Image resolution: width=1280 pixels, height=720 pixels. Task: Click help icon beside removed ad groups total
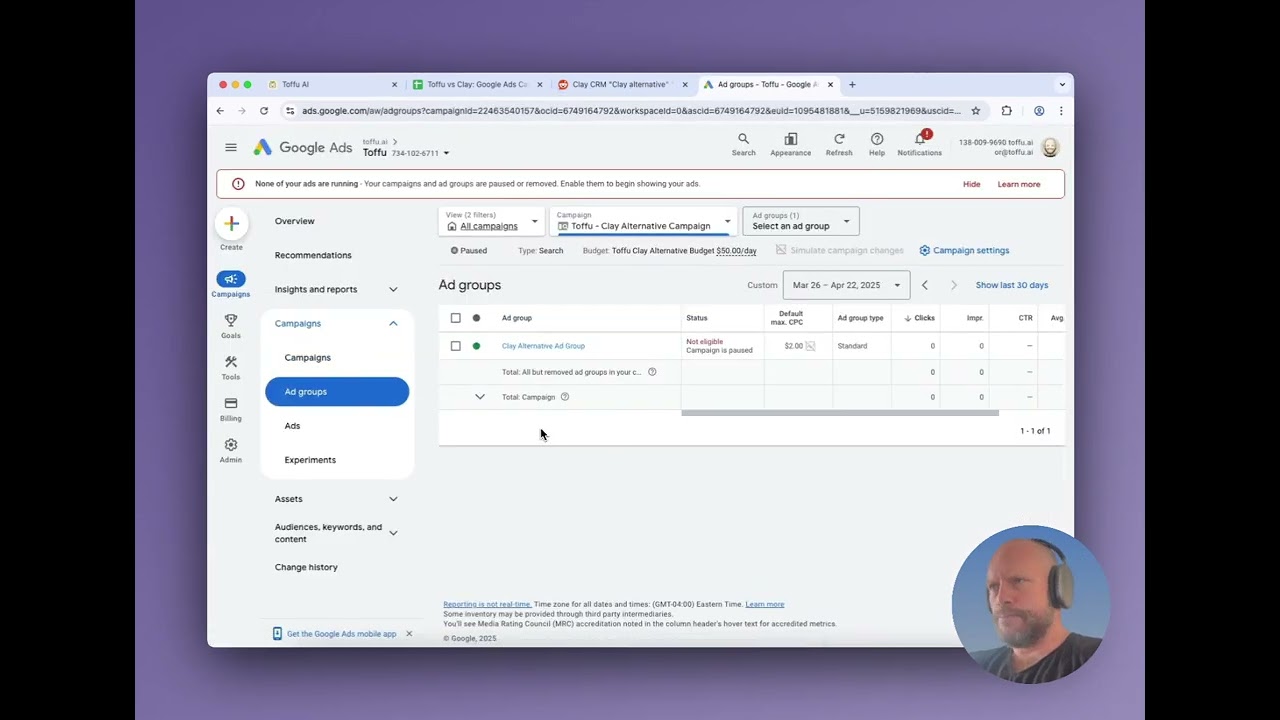[x=652, y=372]
